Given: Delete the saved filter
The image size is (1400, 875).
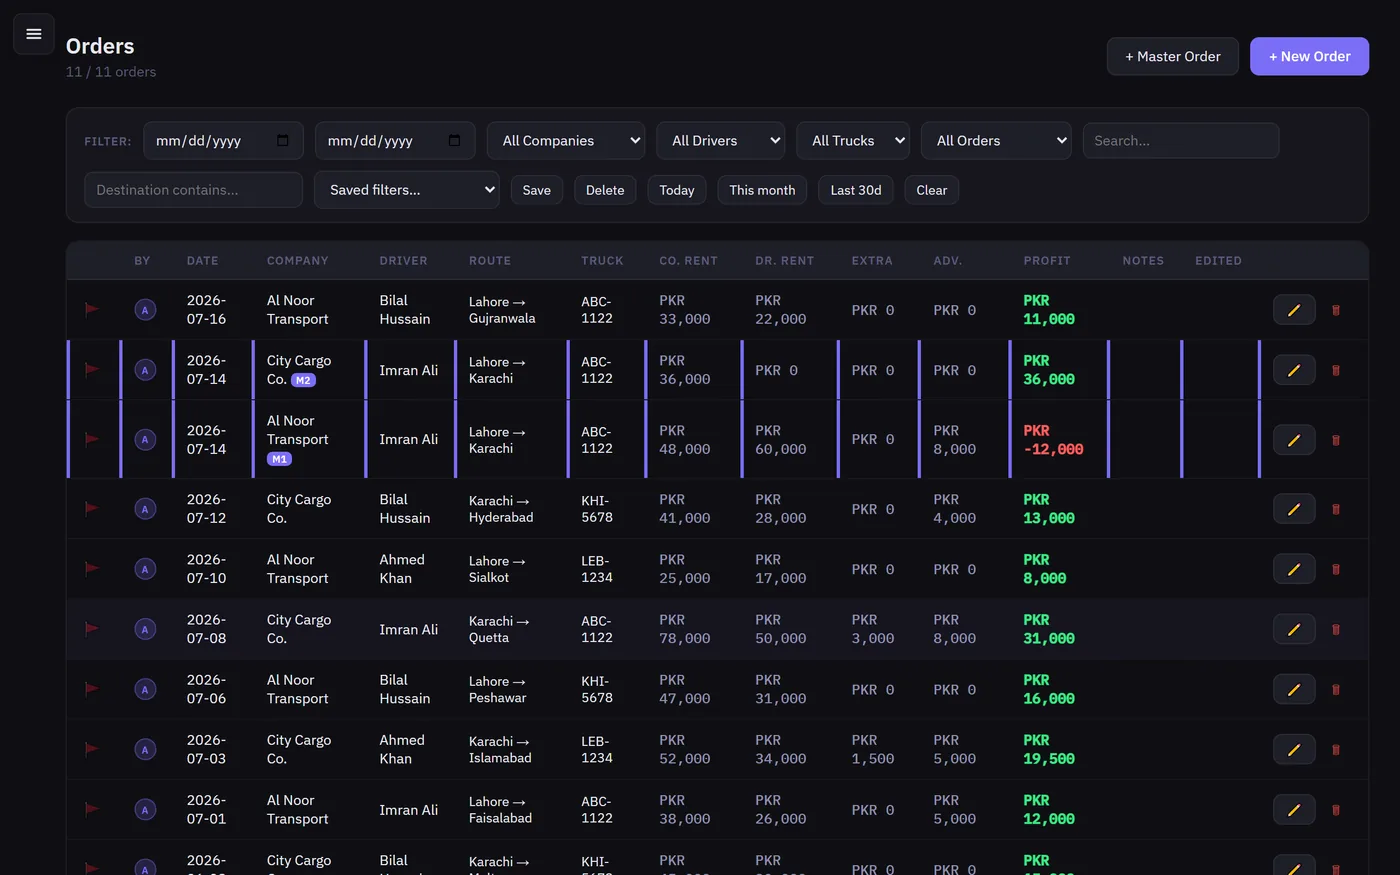Looking at the screenshot, I should point(605,190).
